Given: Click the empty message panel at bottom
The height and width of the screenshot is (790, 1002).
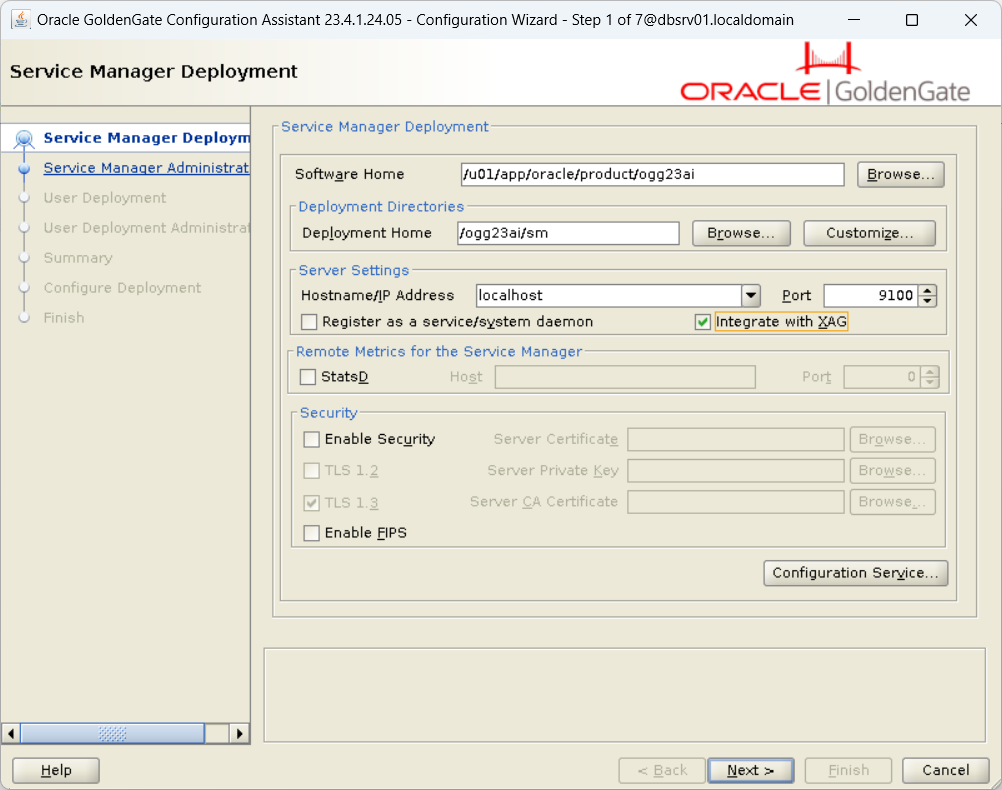Looking at the screenshot, I should (x=625, y=695).
